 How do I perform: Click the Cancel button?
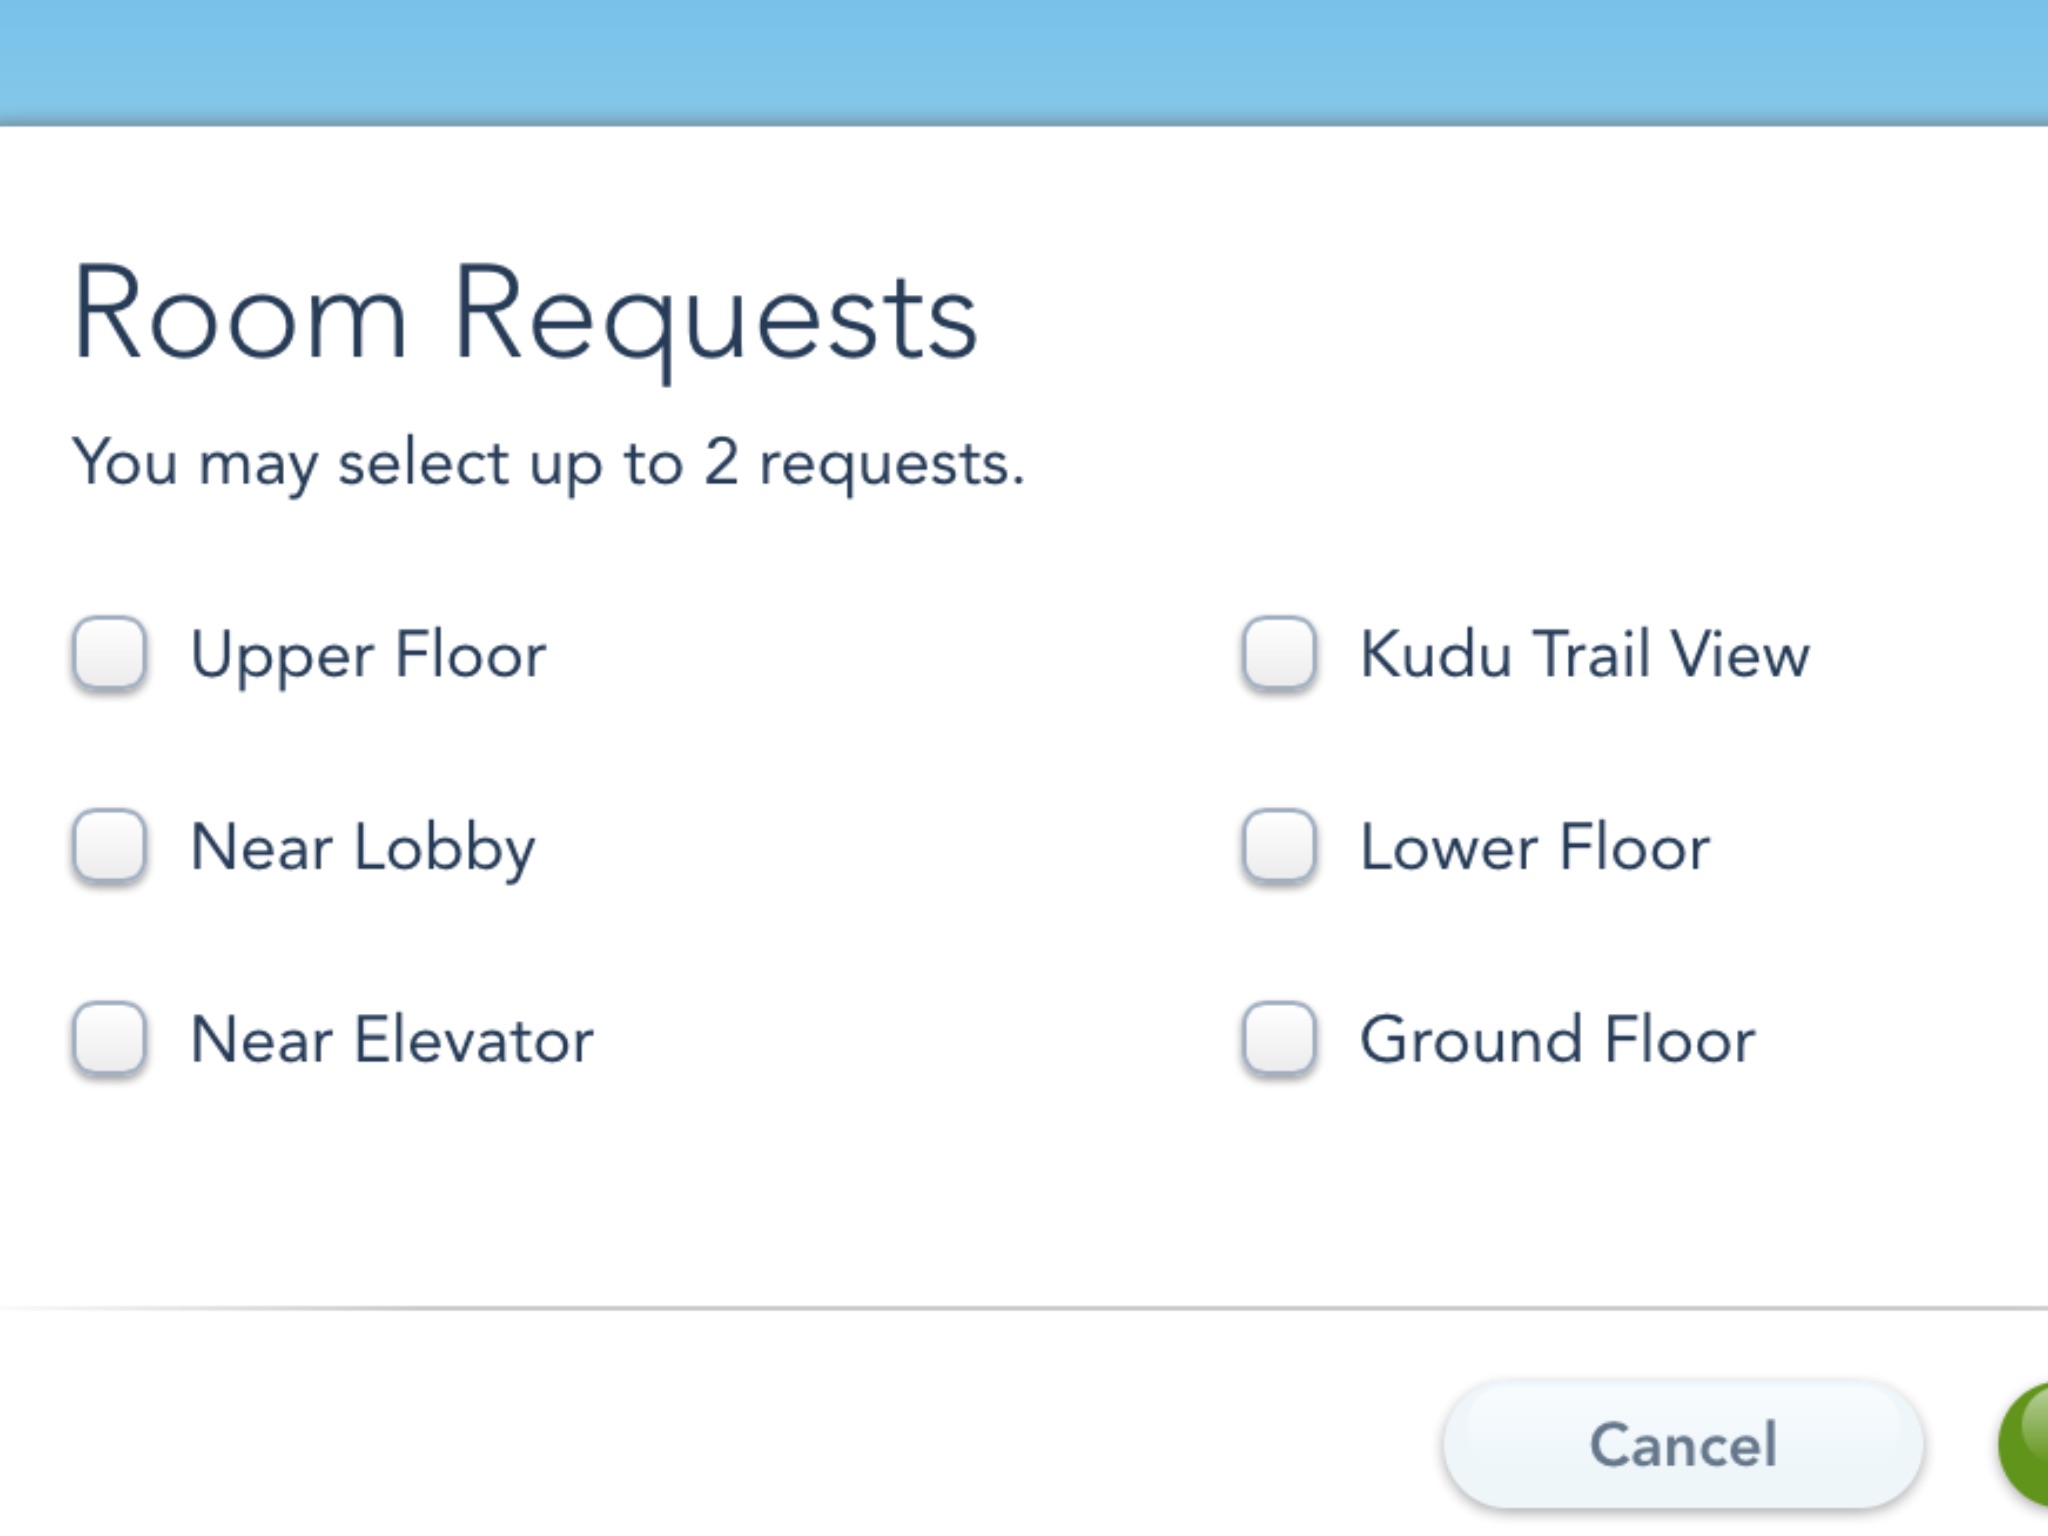[1683, 1444]
